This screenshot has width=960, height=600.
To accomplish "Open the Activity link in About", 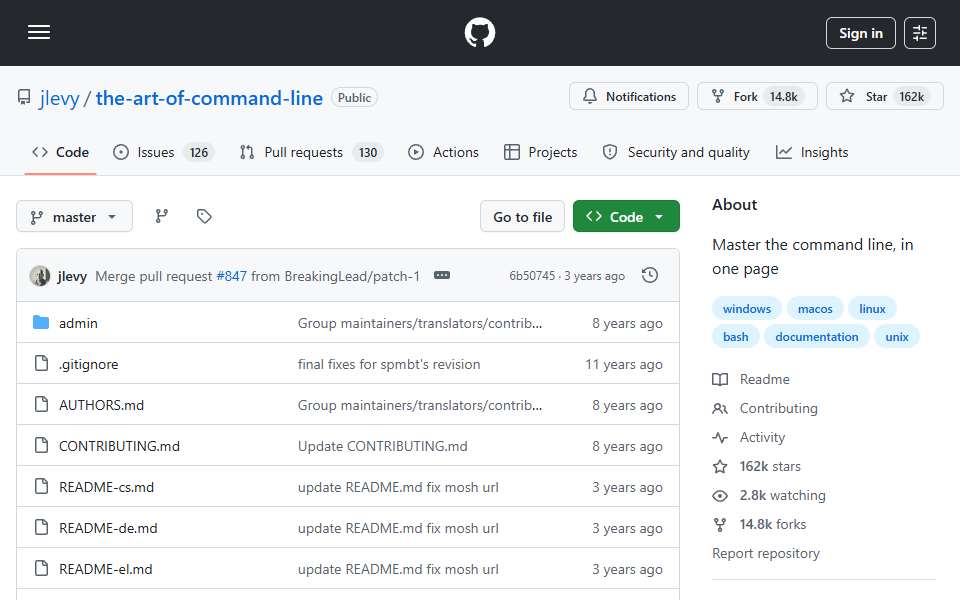I will 749,437.
